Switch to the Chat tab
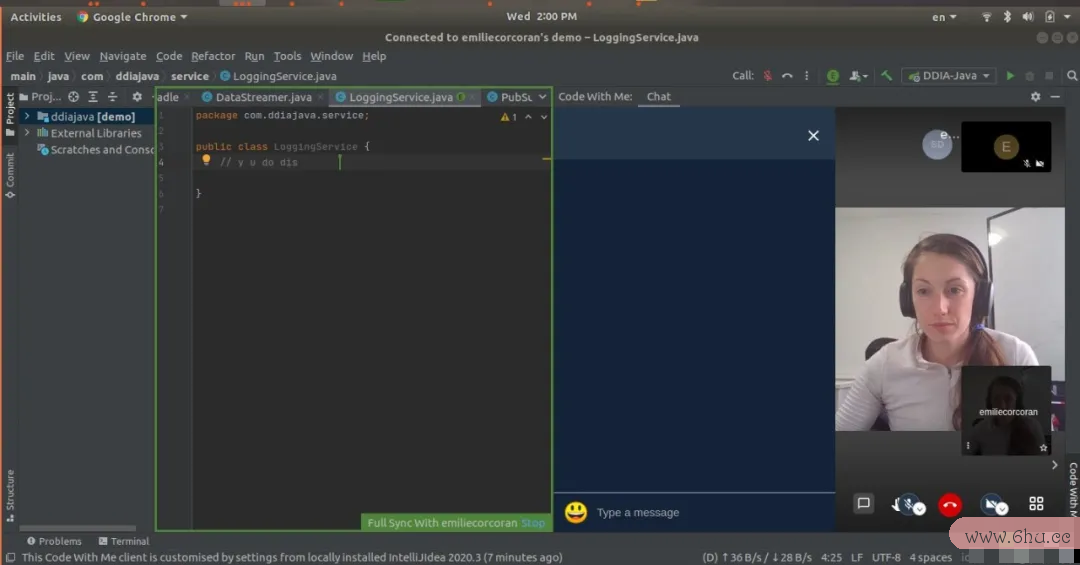The width and height of the screenshot is (1080, 565). point(658,96)
